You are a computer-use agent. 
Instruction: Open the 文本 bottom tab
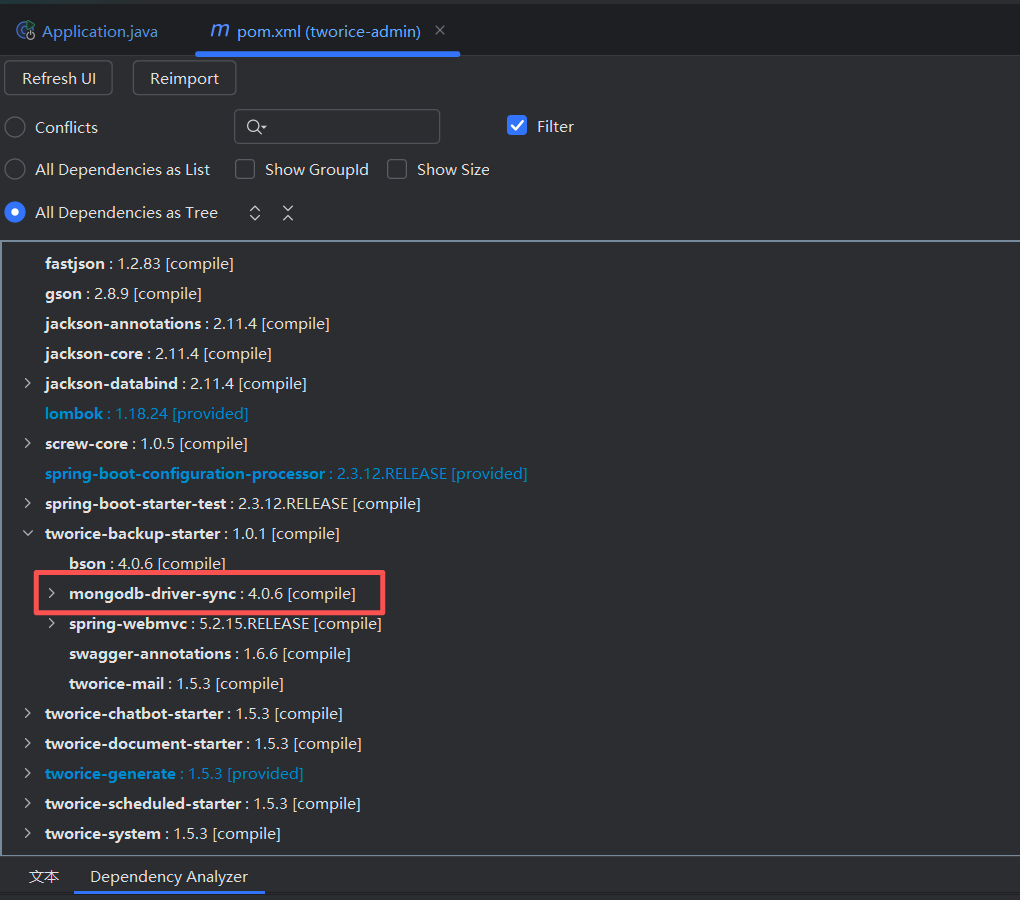(x=44, y=877)
